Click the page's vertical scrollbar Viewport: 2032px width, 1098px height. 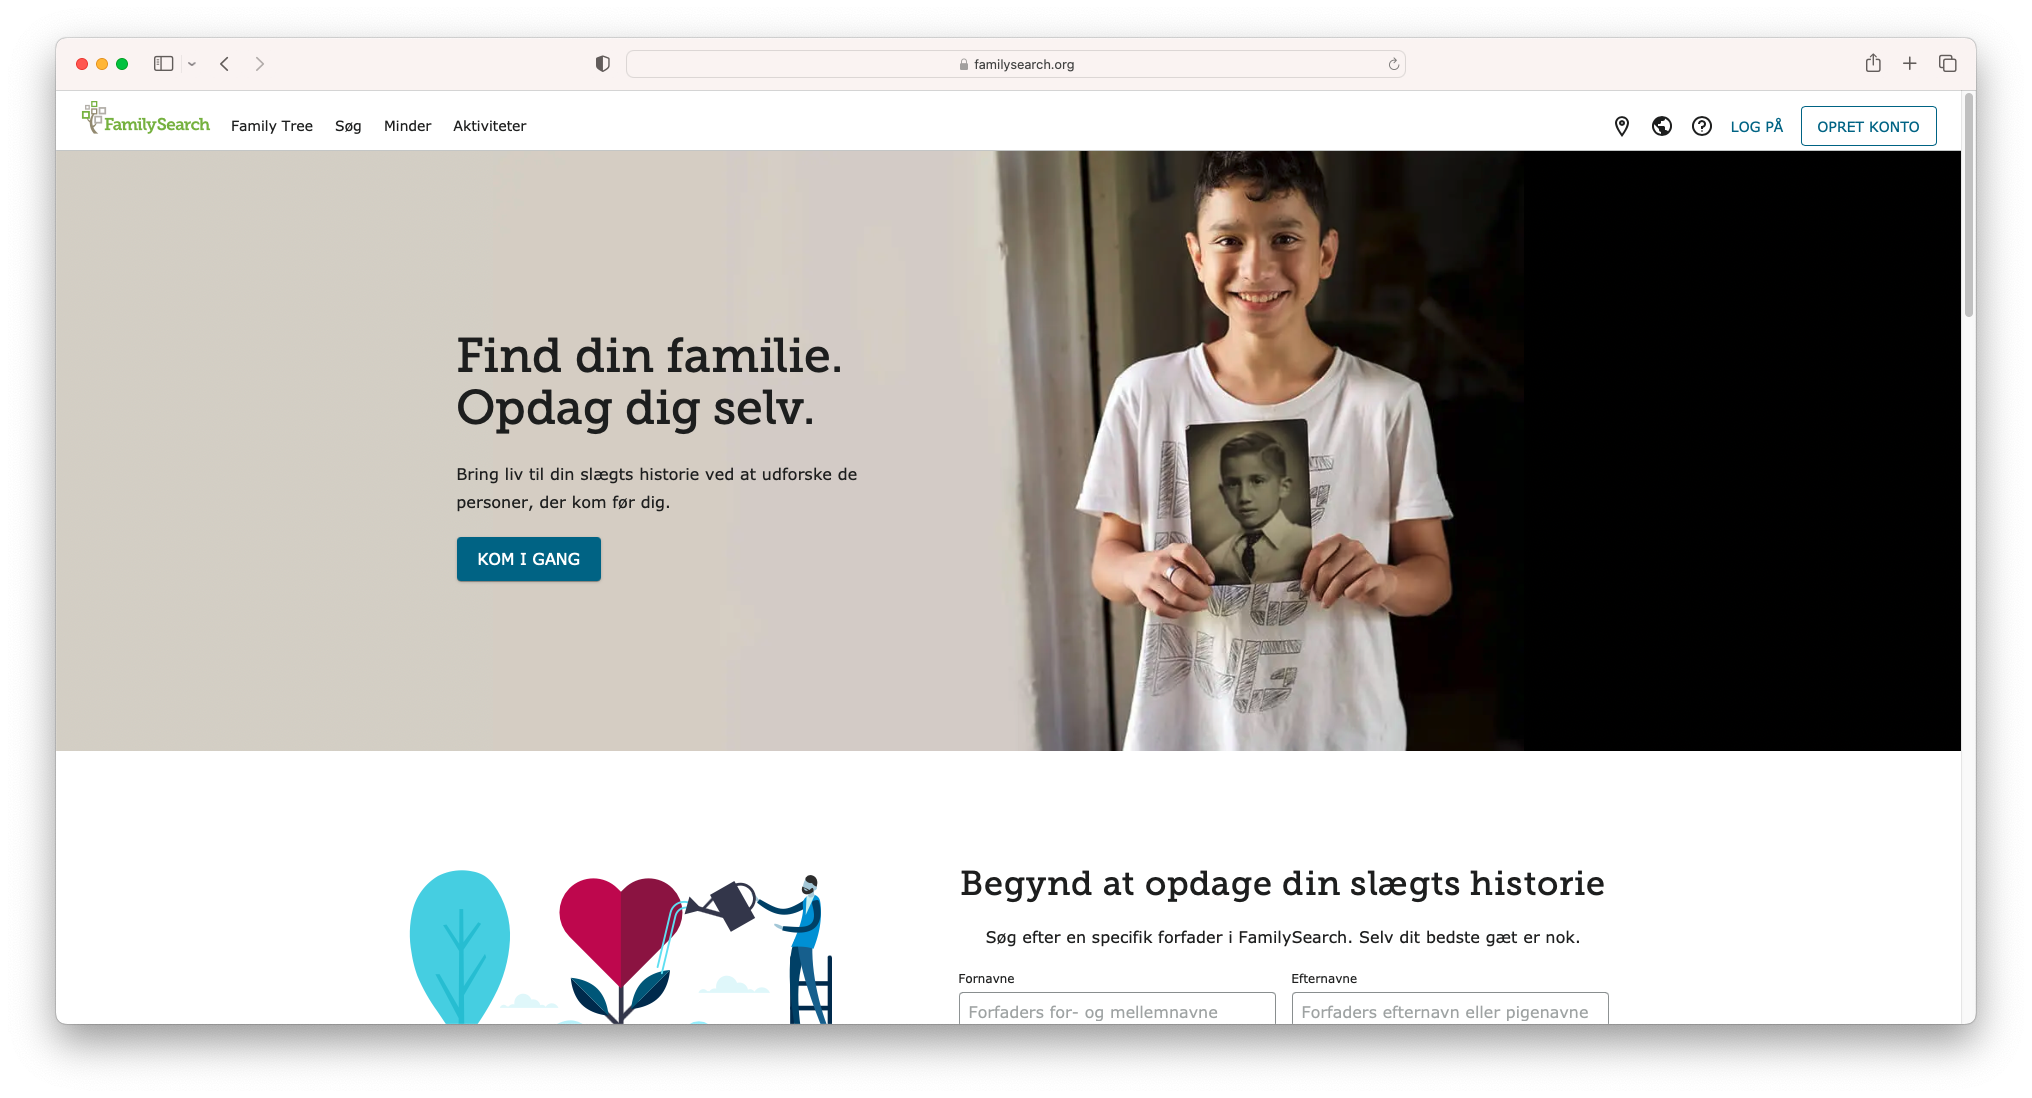(1969, 205)
